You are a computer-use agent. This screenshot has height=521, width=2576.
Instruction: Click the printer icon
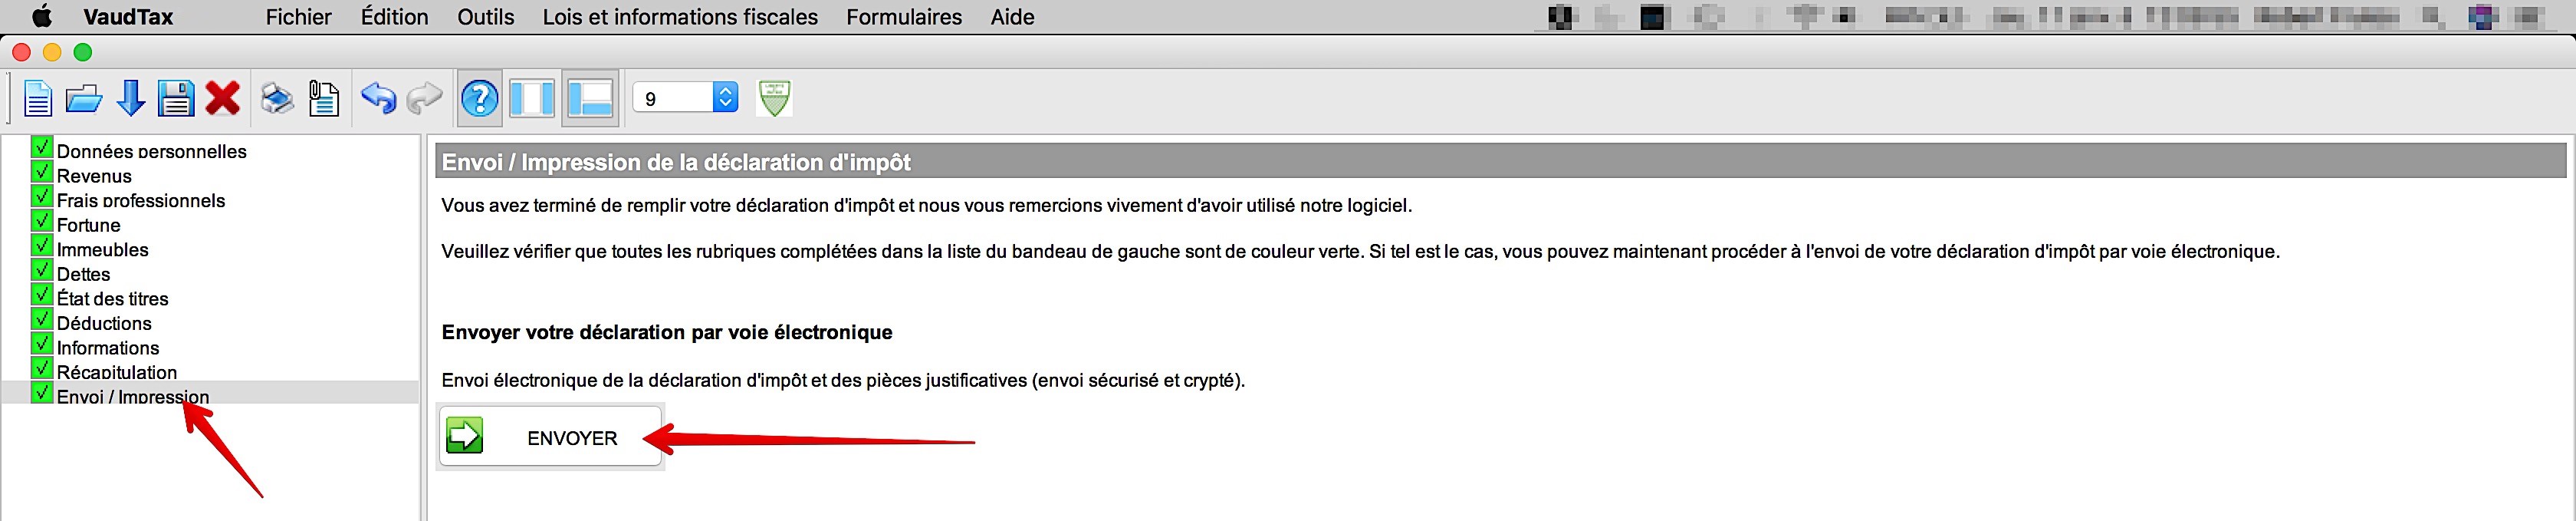[x=277, y=98]
